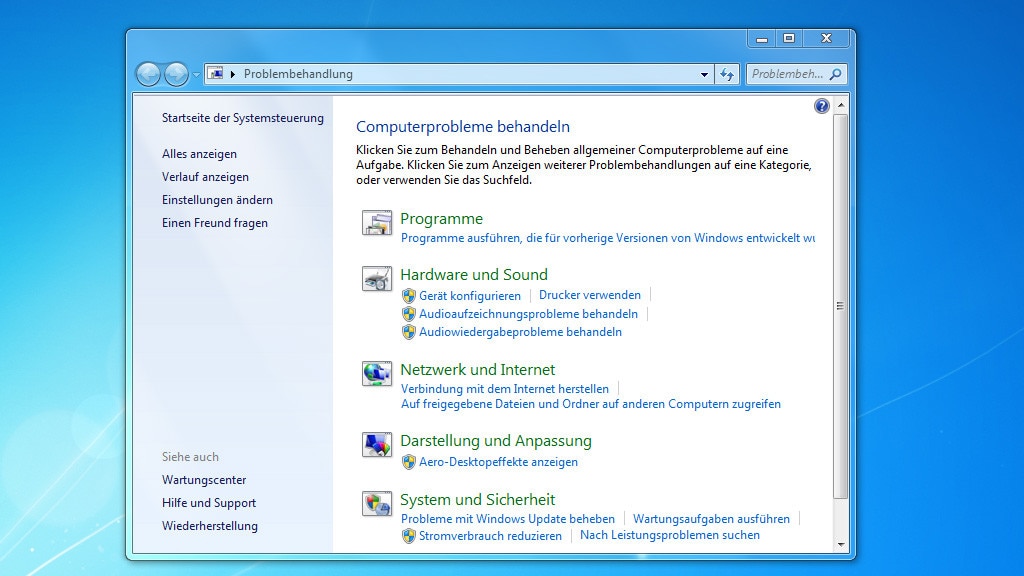This screenshot has width=1024, height=576.
Task: Open the address bar history dropdown arrow
Action: click(704, 74)
